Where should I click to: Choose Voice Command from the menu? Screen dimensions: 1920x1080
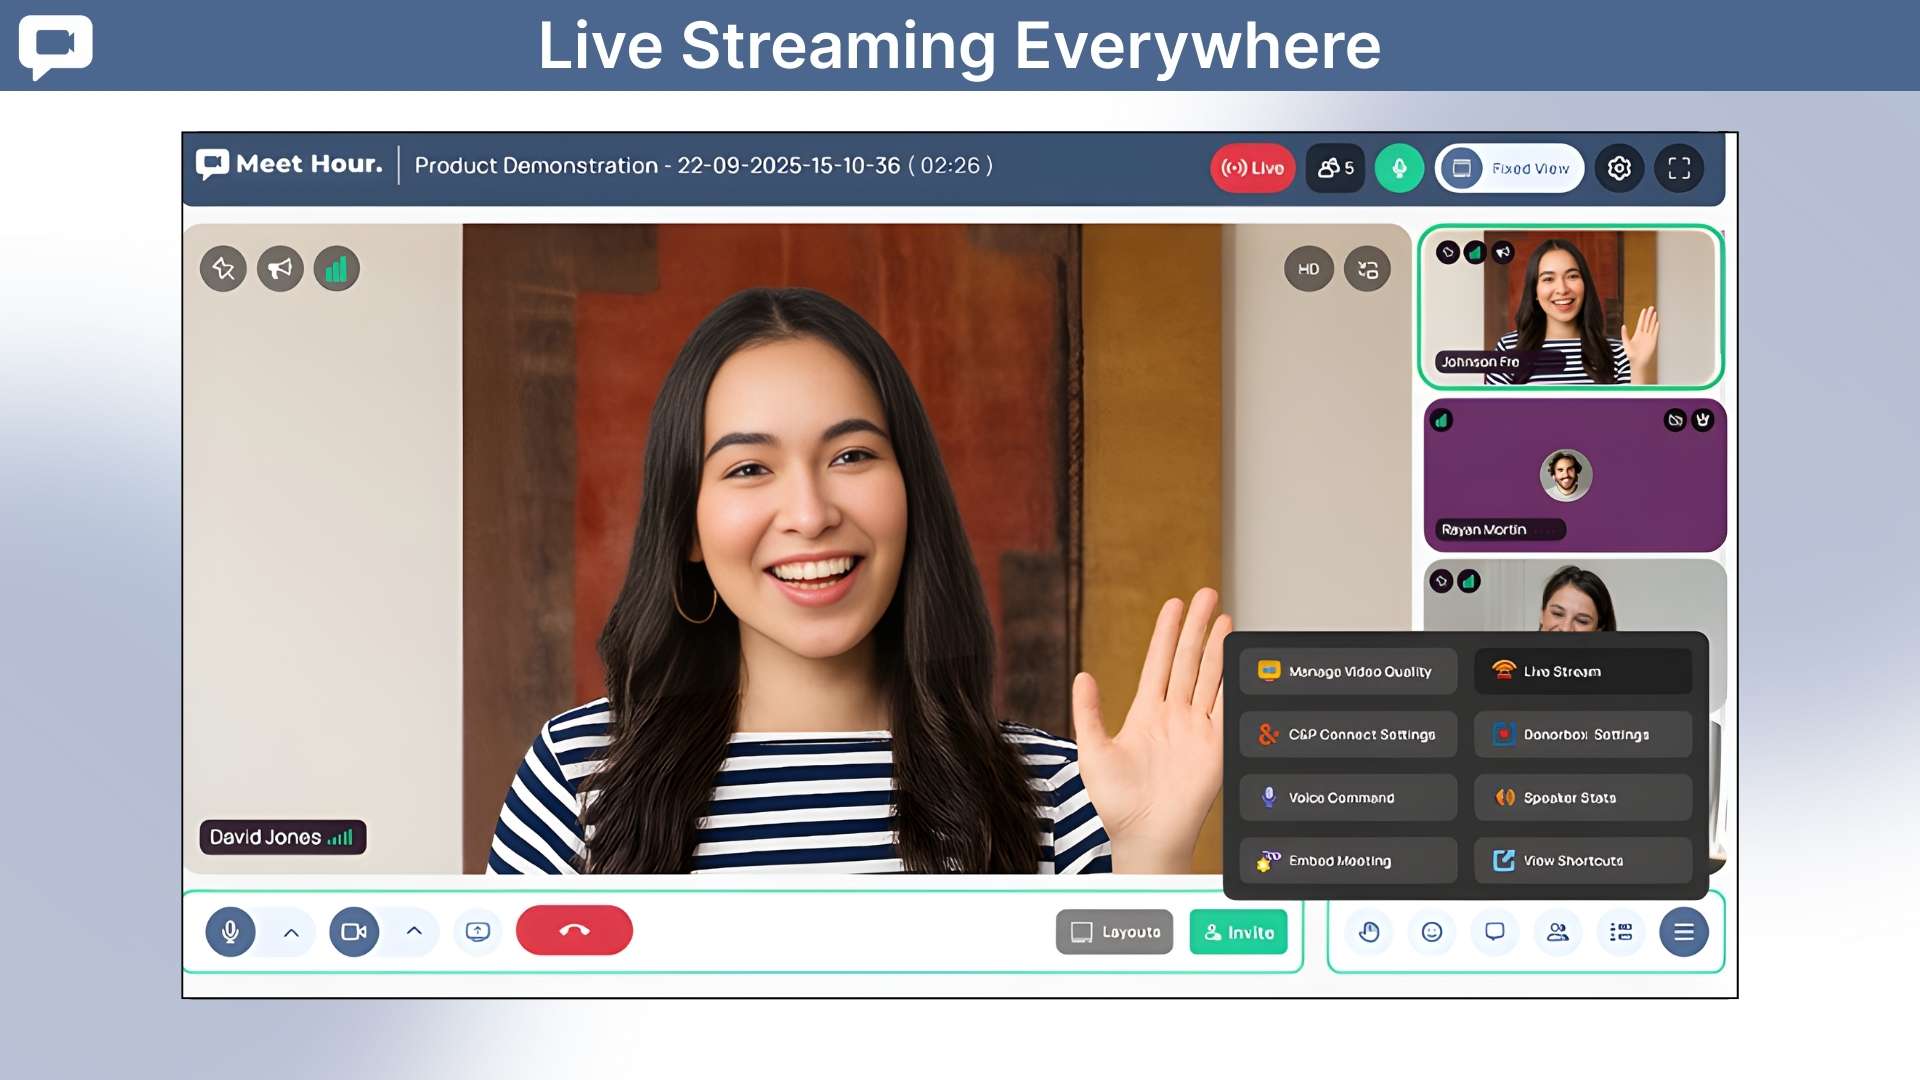point(1347,797)
